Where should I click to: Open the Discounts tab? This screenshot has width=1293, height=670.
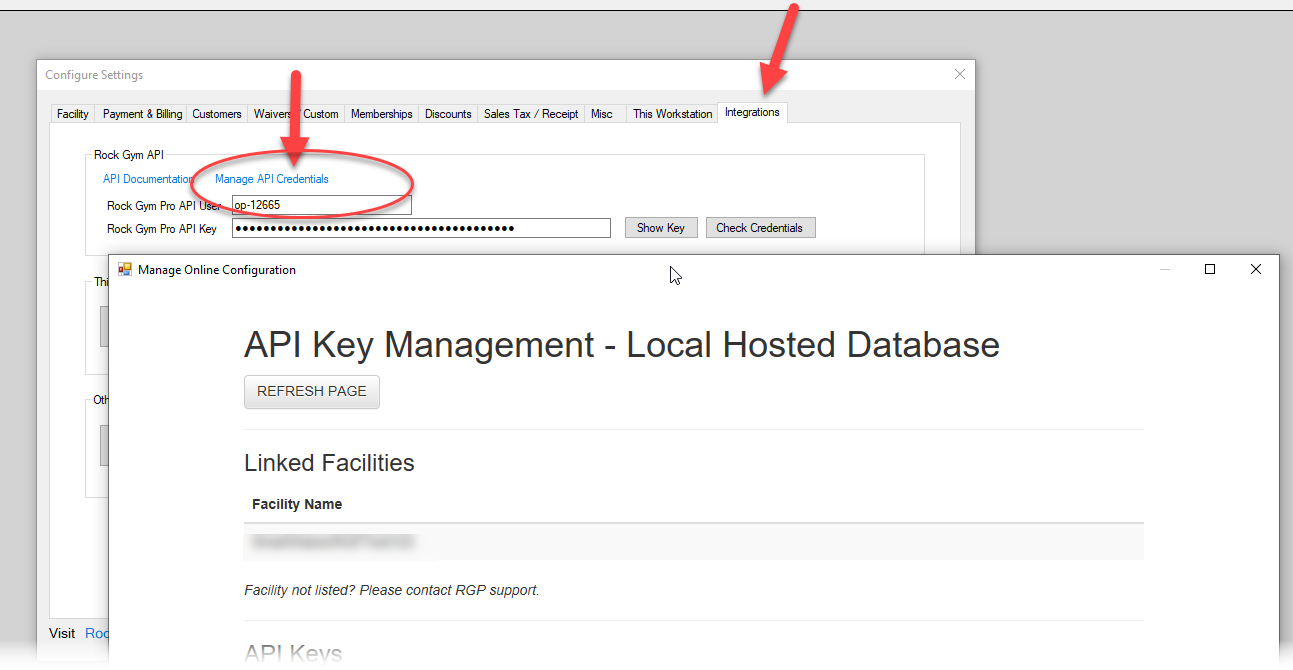click(x=448, y=114)
